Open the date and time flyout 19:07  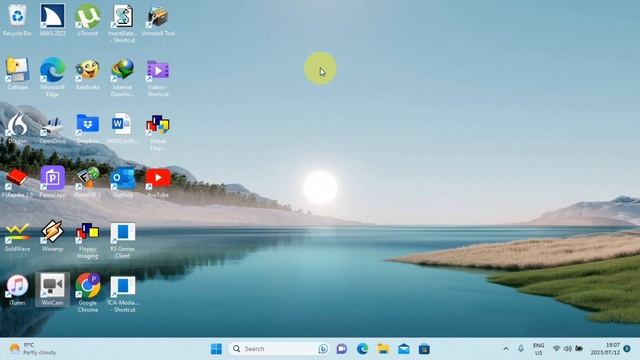click(605, 349)
